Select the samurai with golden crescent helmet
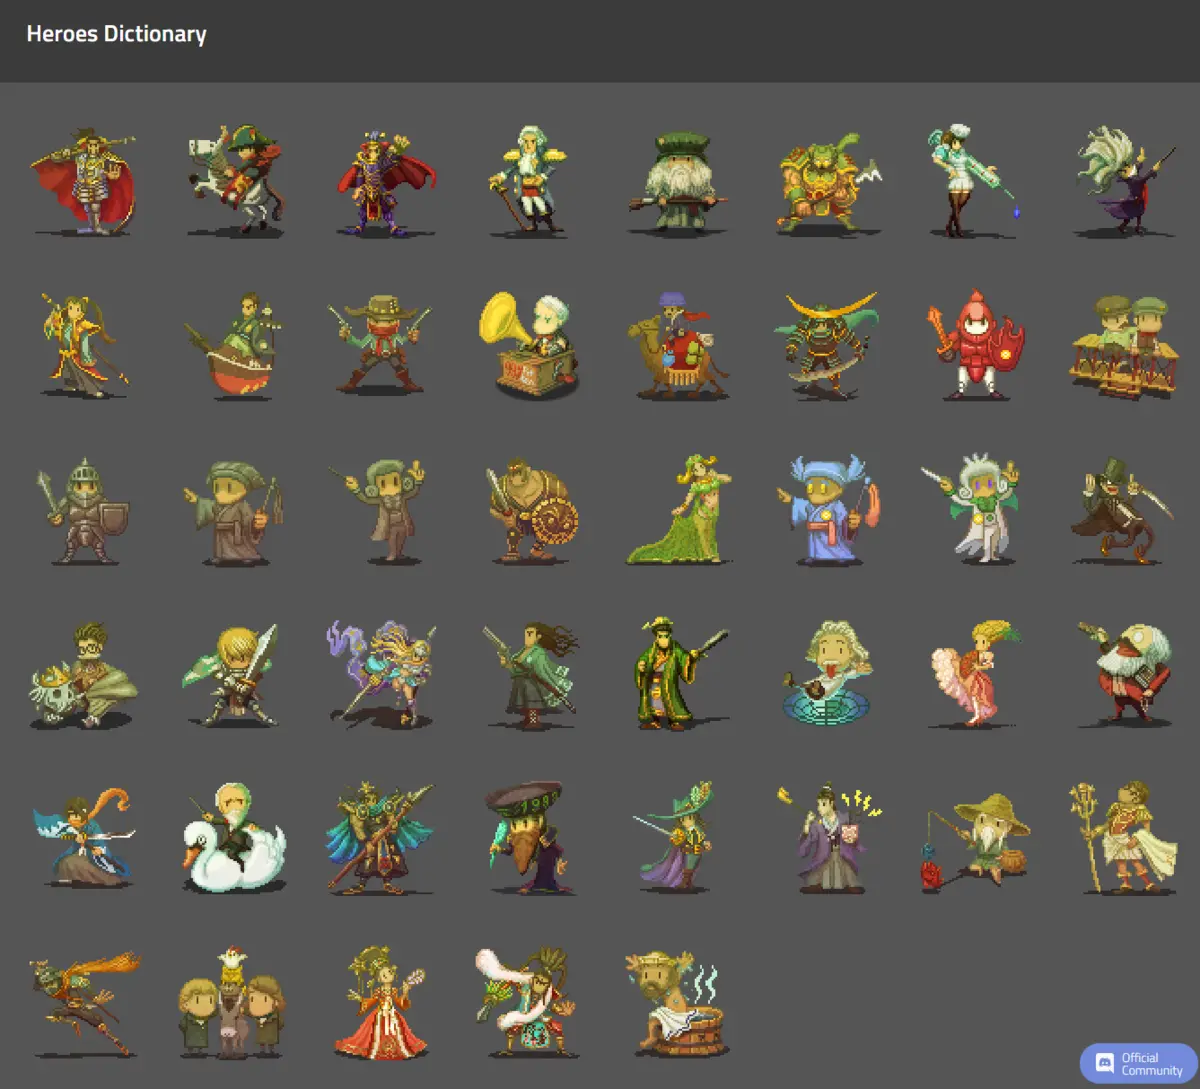1200x1089 pixels. pyautogui.click(x=826, y=345)
